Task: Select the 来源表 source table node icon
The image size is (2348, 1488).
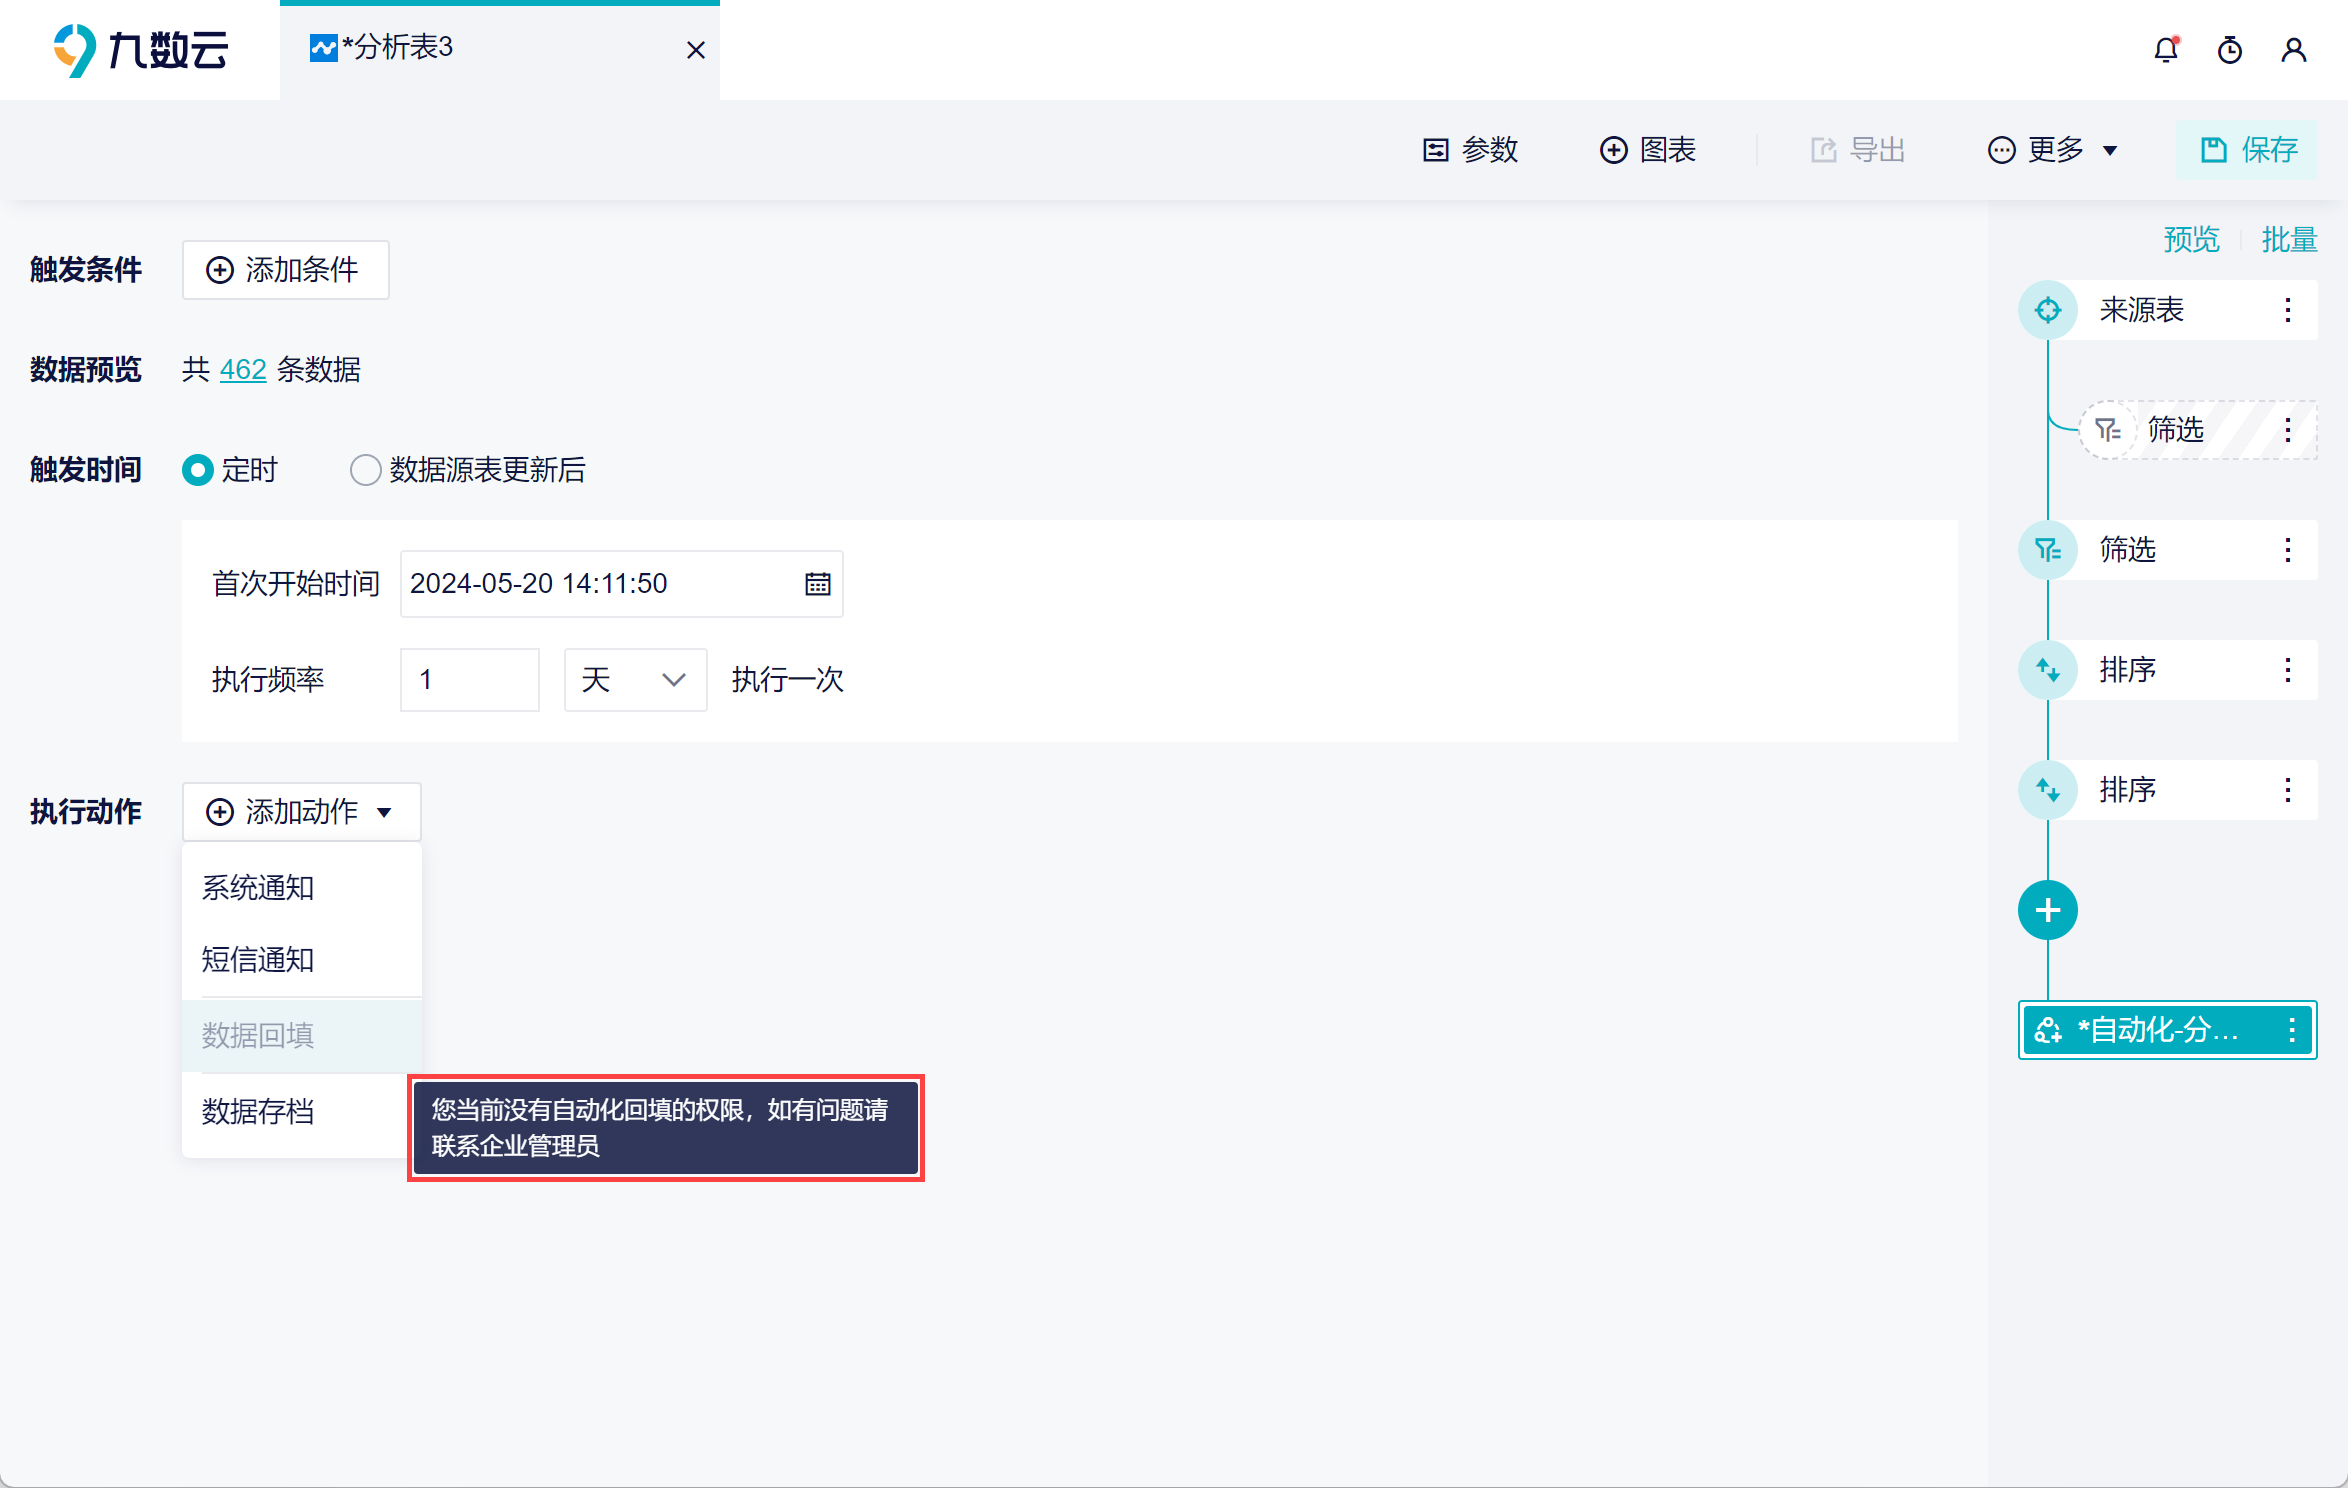Action: tap(2047, 310)
